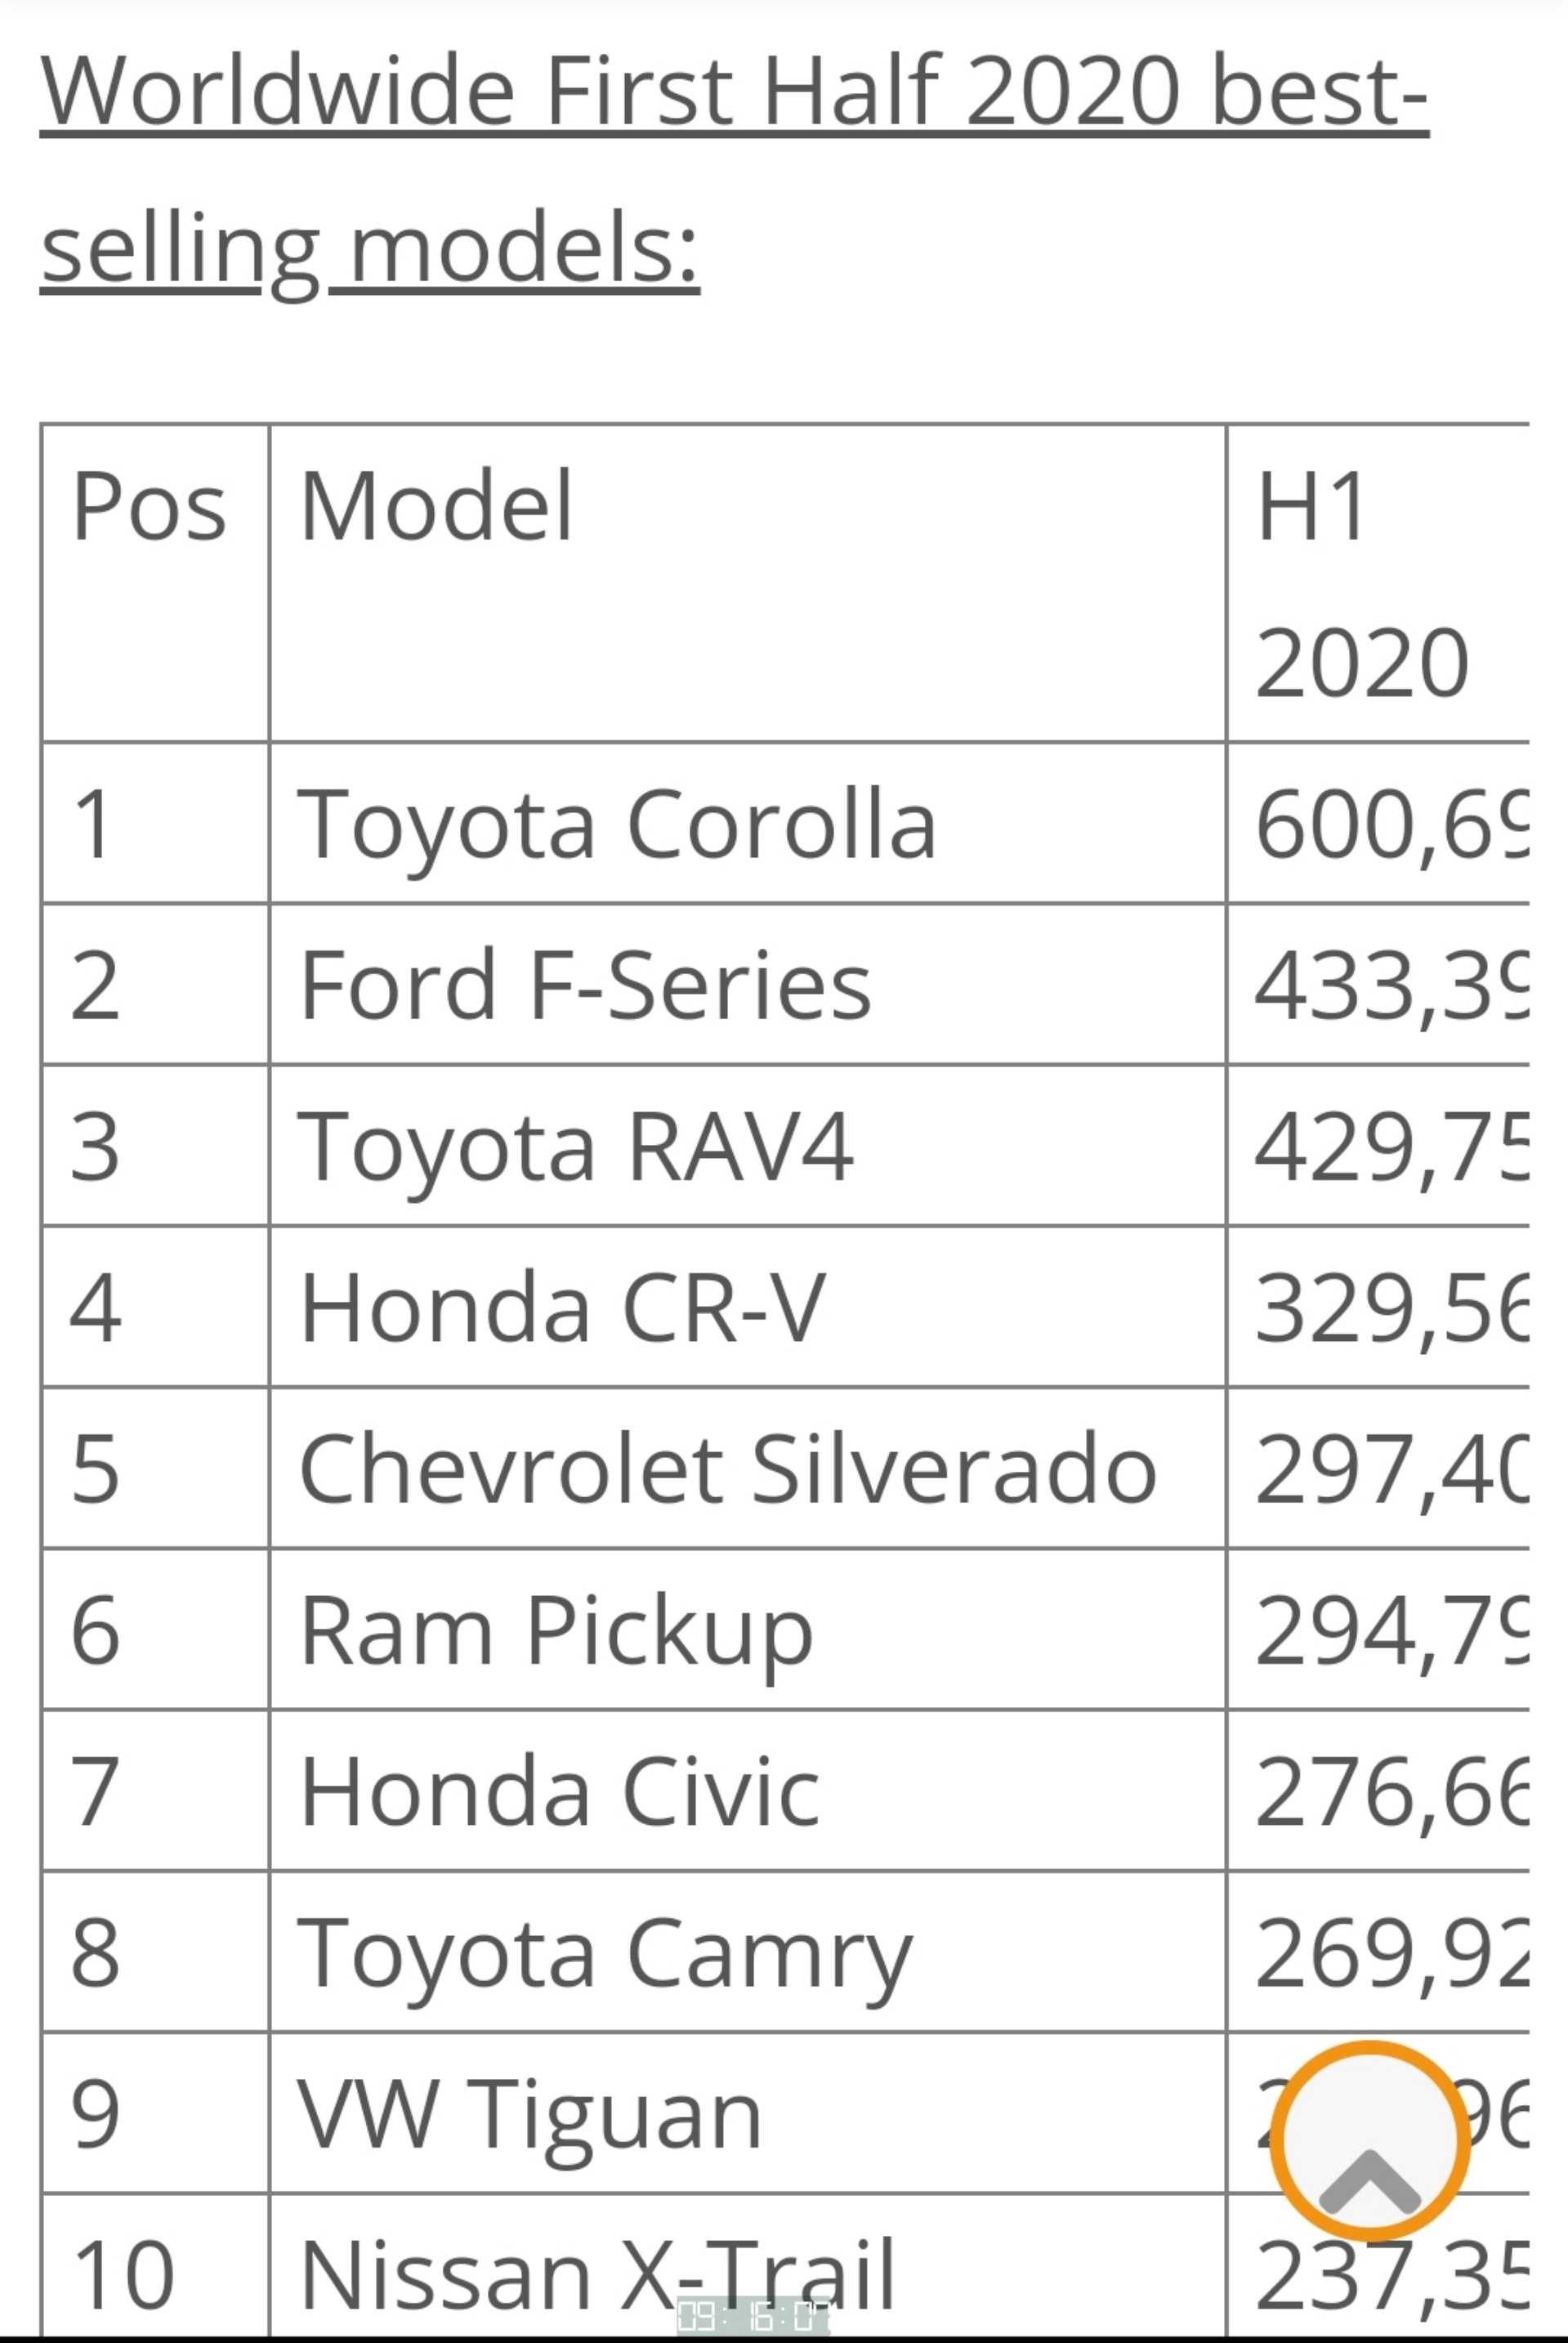Screen dimensions: 1568x2343
Task: Tap the Honda CR-V model entry
Action: tap(747, 1307)
